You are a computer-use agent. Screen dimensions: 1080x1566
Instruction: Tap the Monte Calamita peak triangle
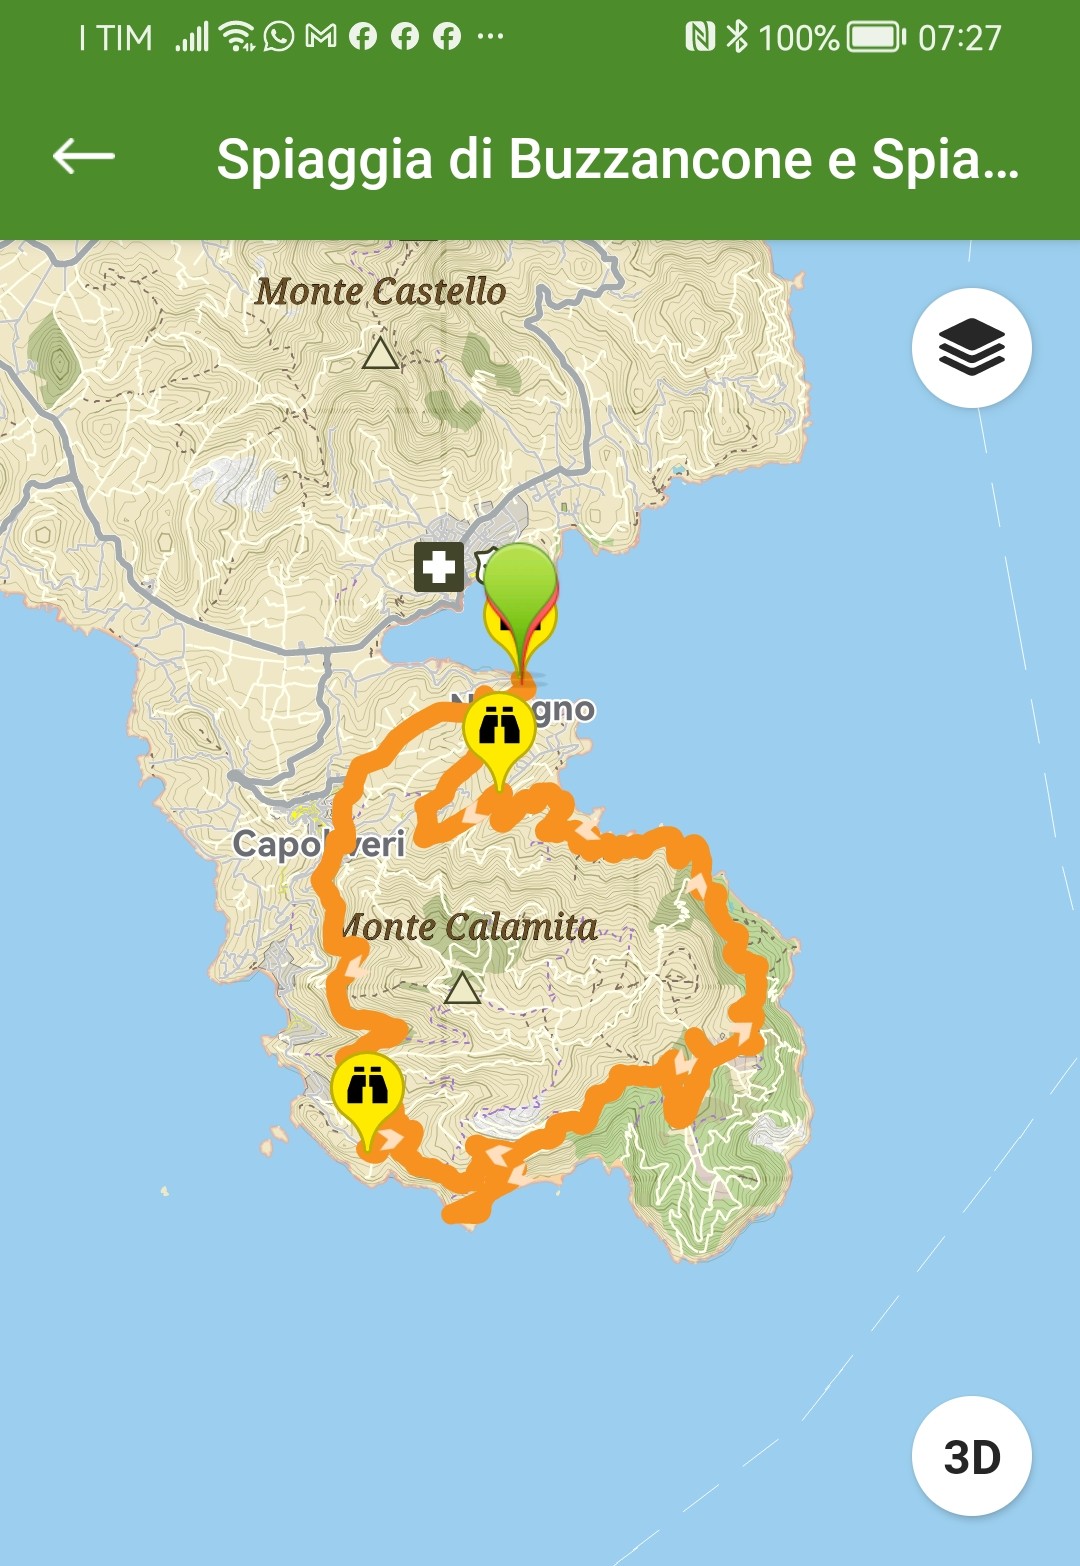click(x=462, y=989)
